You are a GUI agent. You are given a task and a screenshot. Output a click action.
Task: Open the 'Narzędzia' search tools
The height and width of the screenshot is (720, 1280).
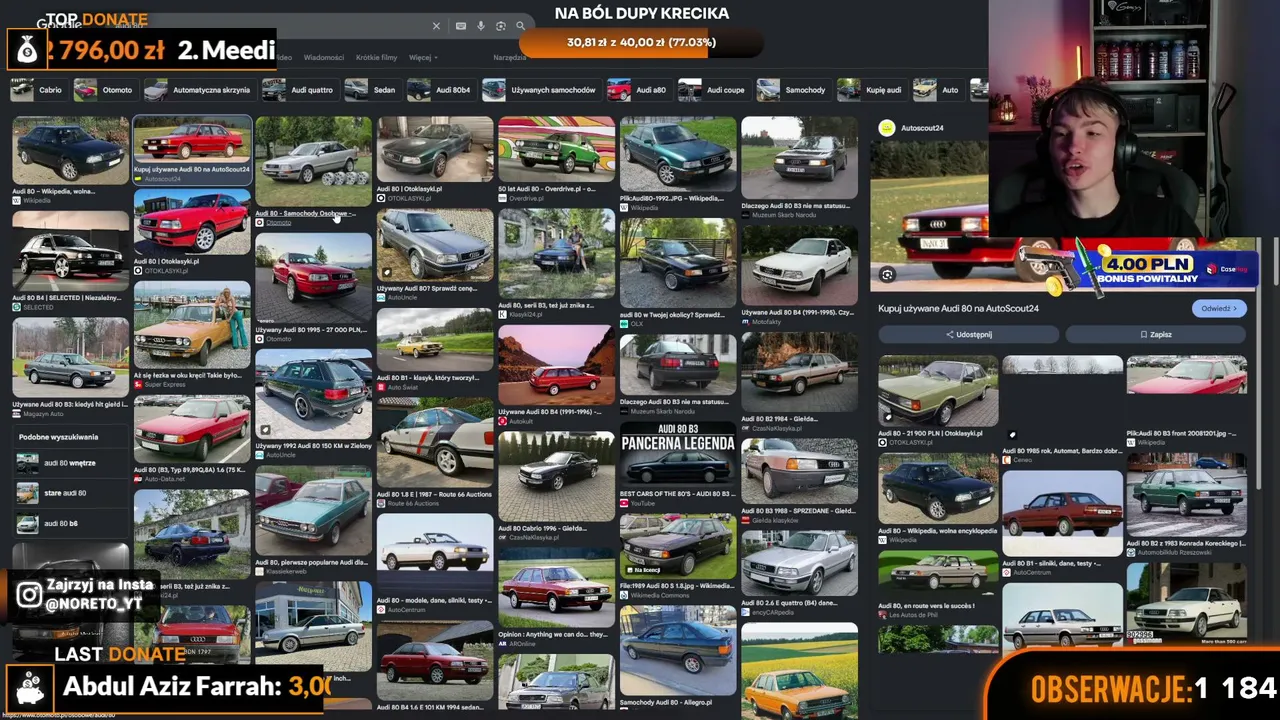(509, 57)
